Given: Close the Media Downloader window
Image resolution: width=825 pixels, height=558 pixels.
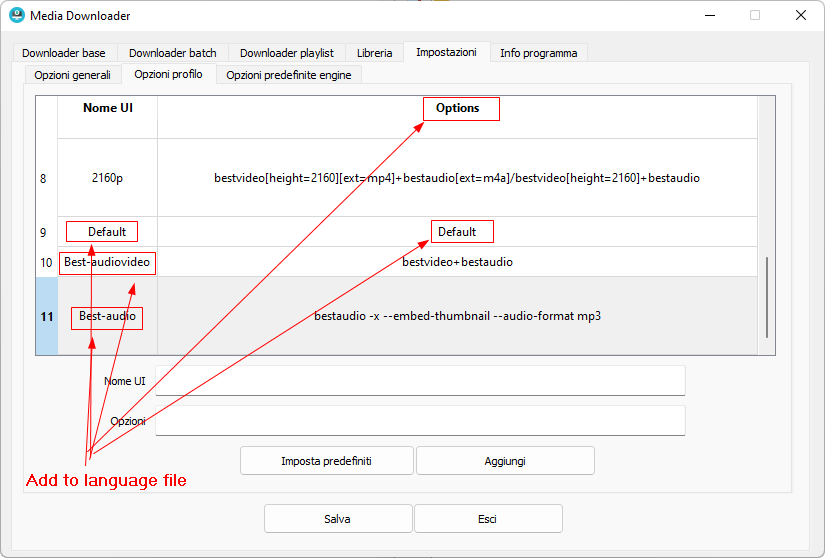Looking at the screenshot, I should [801, 15].
